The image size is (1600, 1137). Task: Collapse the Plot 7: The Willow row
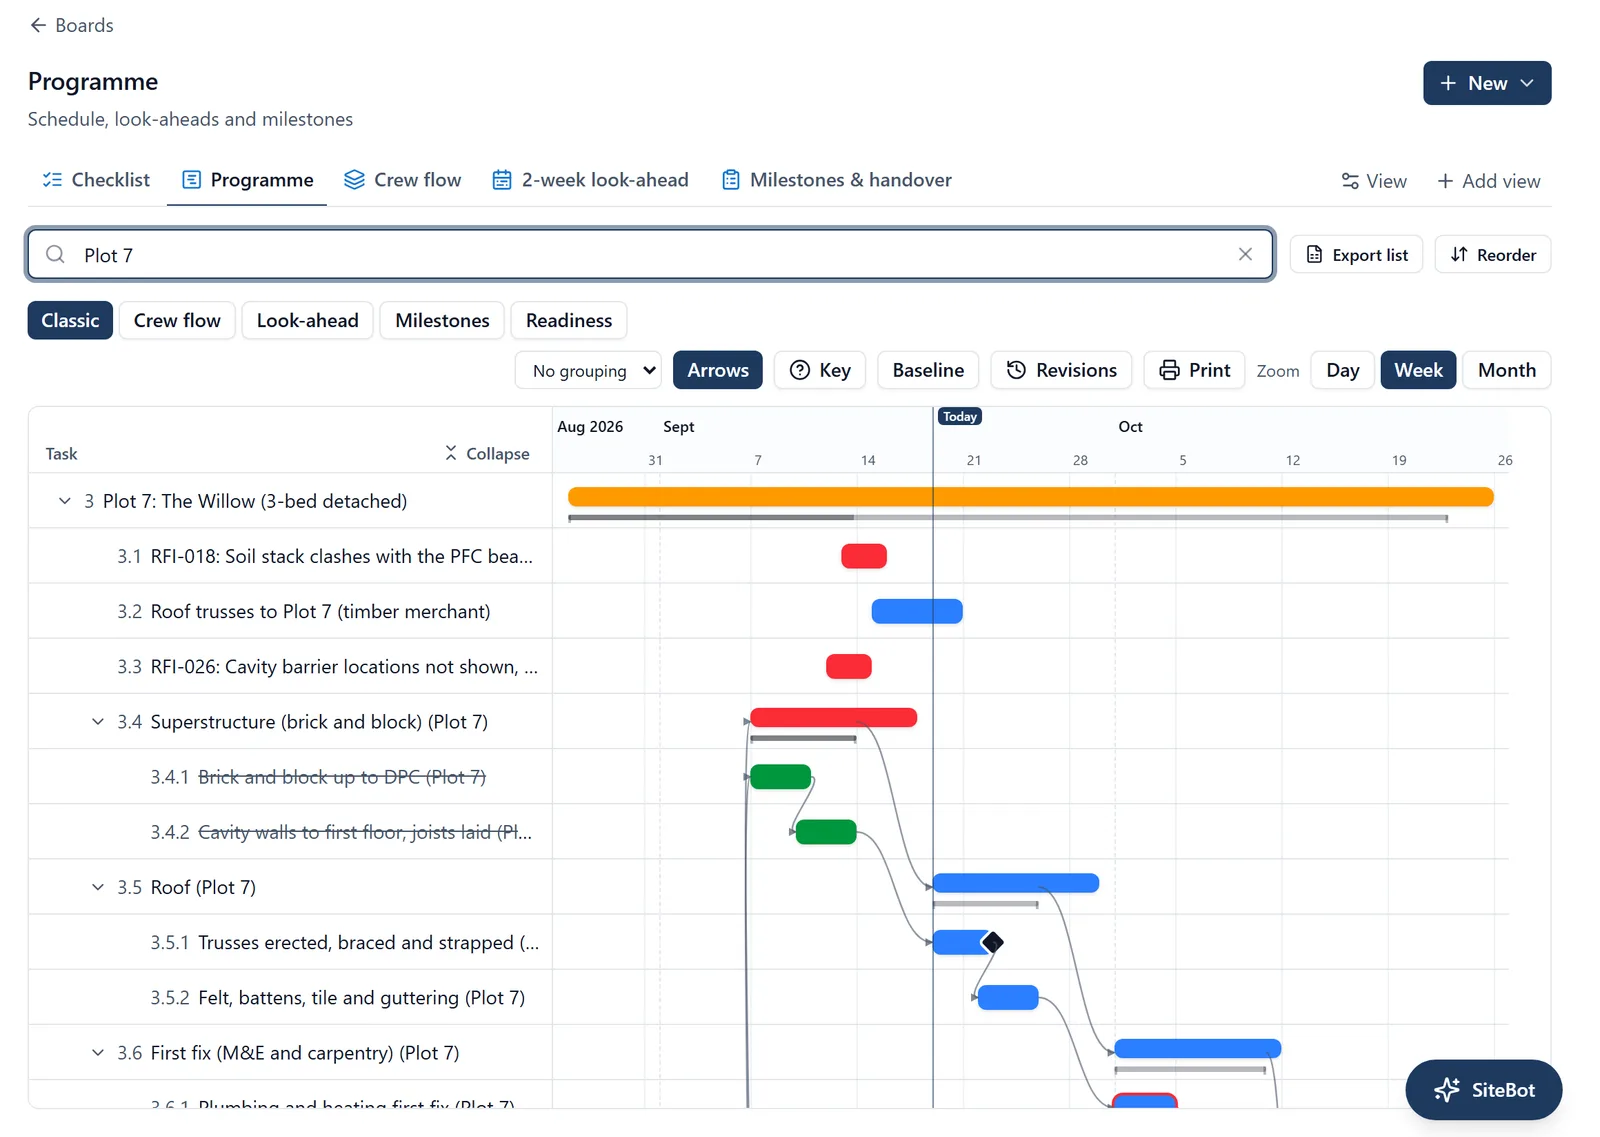click(65, 501)
